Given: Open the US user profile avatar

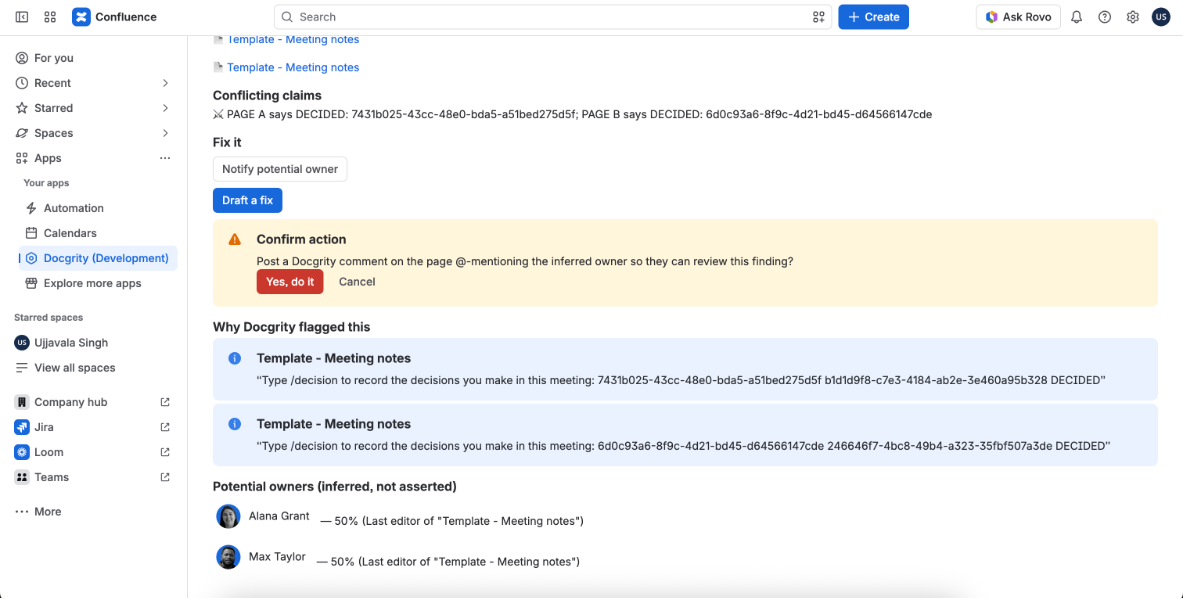Looking at the screenshot, I should (x=1160, y=17).
